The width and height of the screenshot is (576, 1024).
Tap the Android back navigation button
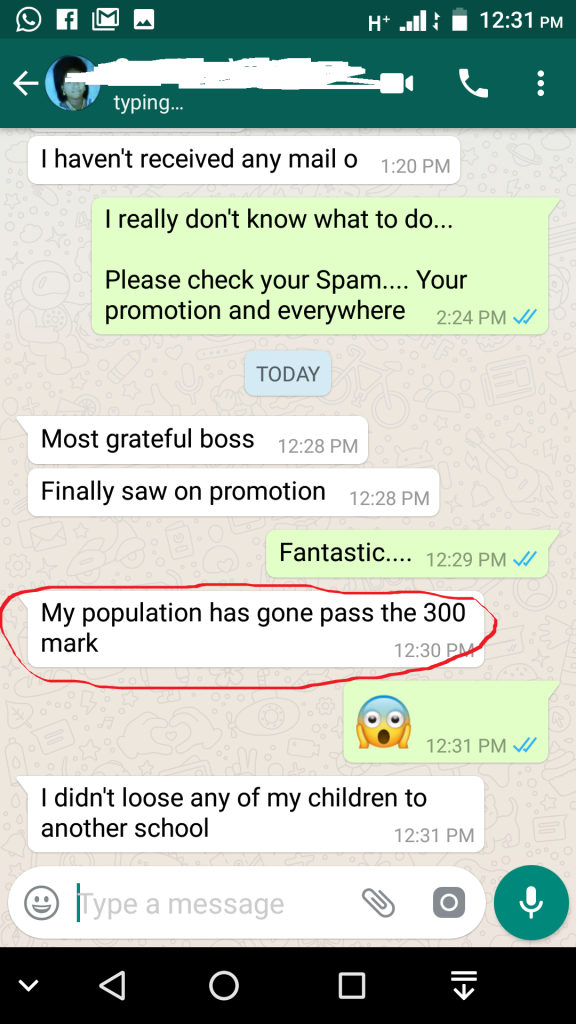pyautogui.click(x=112, y=985)
